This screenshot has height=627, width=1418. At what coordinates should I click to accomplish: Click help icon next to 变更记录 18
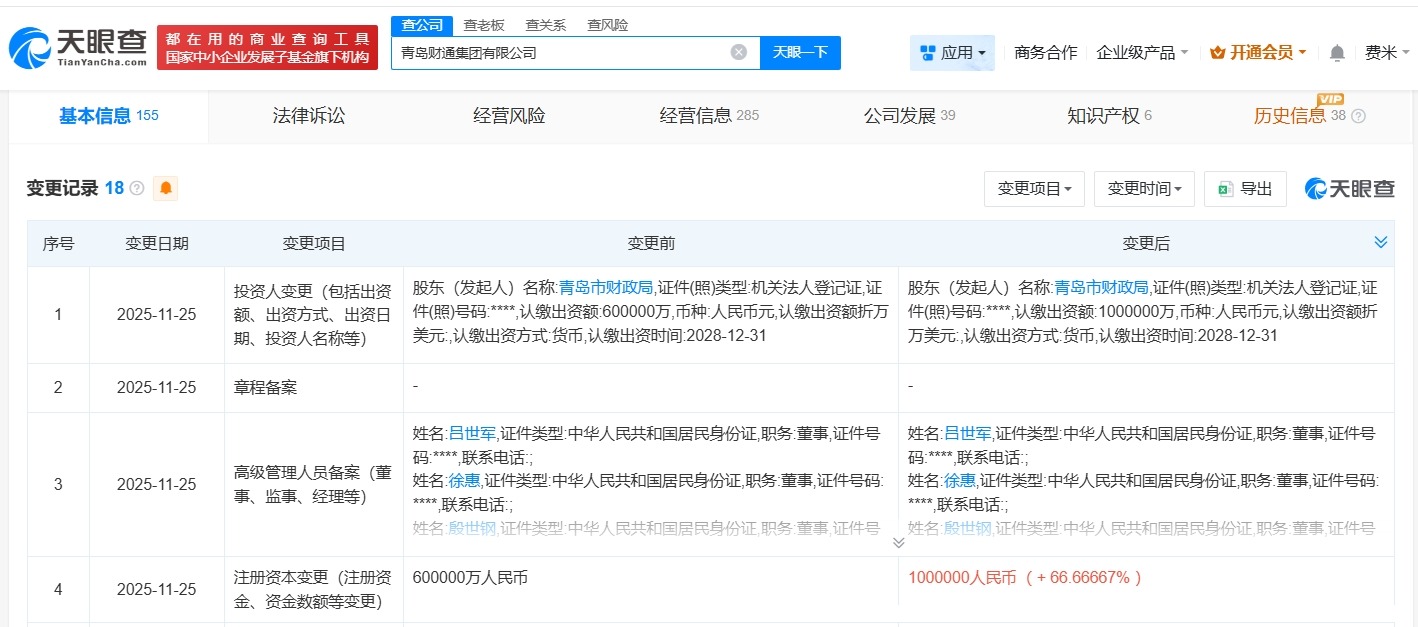[x=137, y=189]
